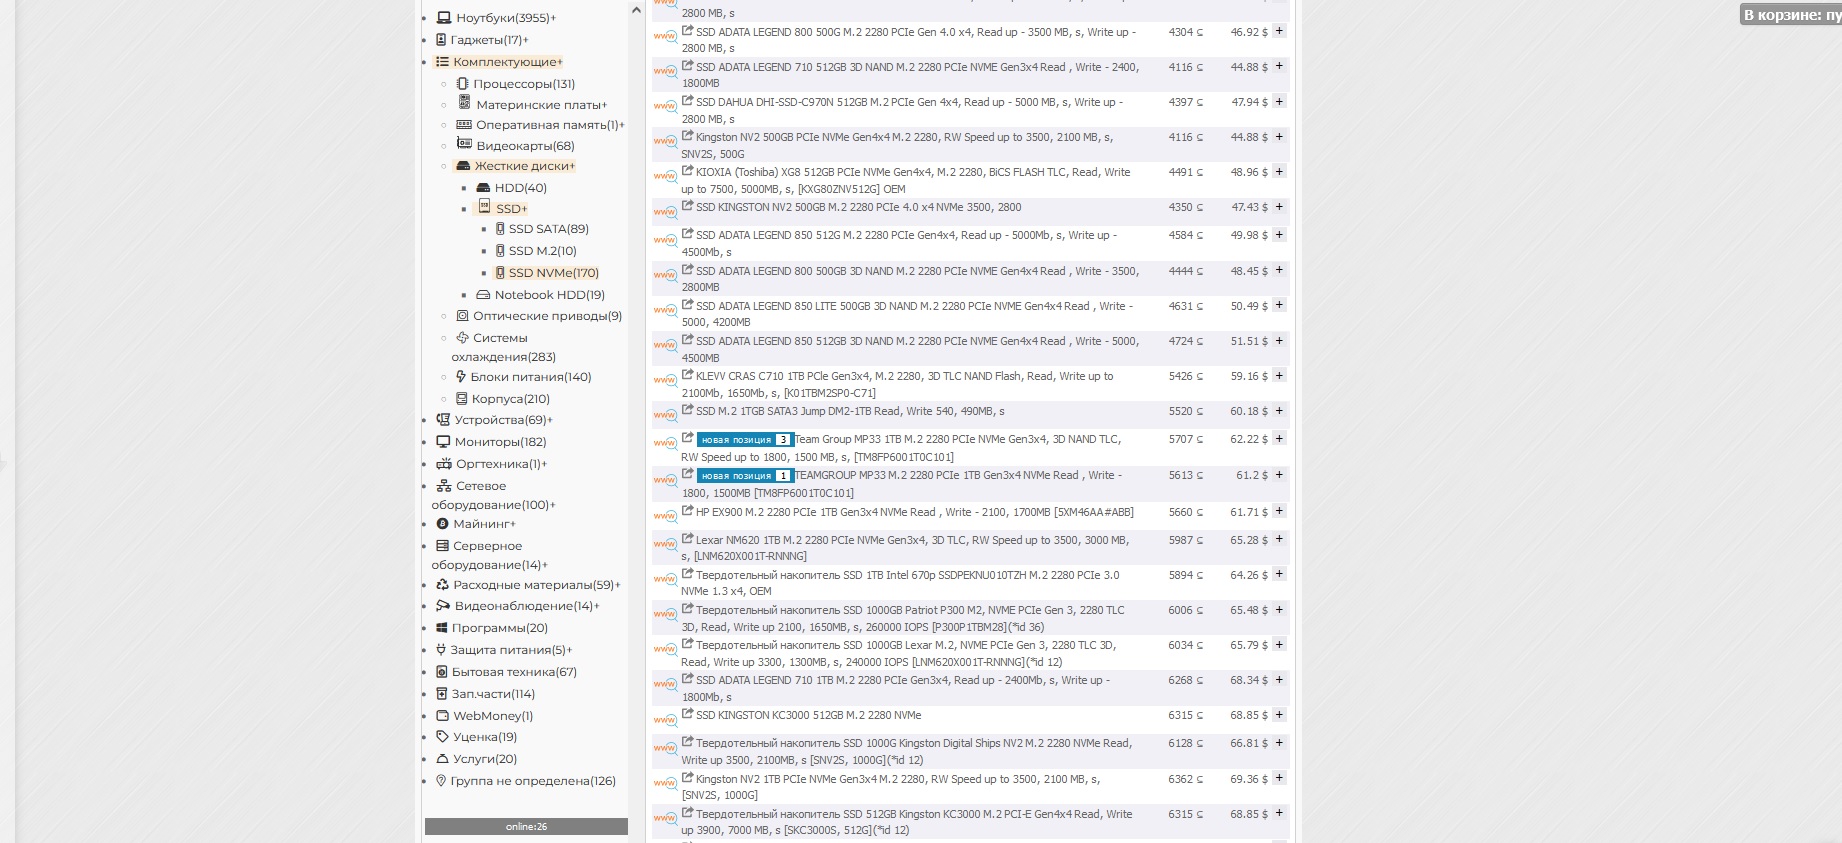Open product Kingston NV2 1TB PCIe NVMe

click(x=891, y=787)
